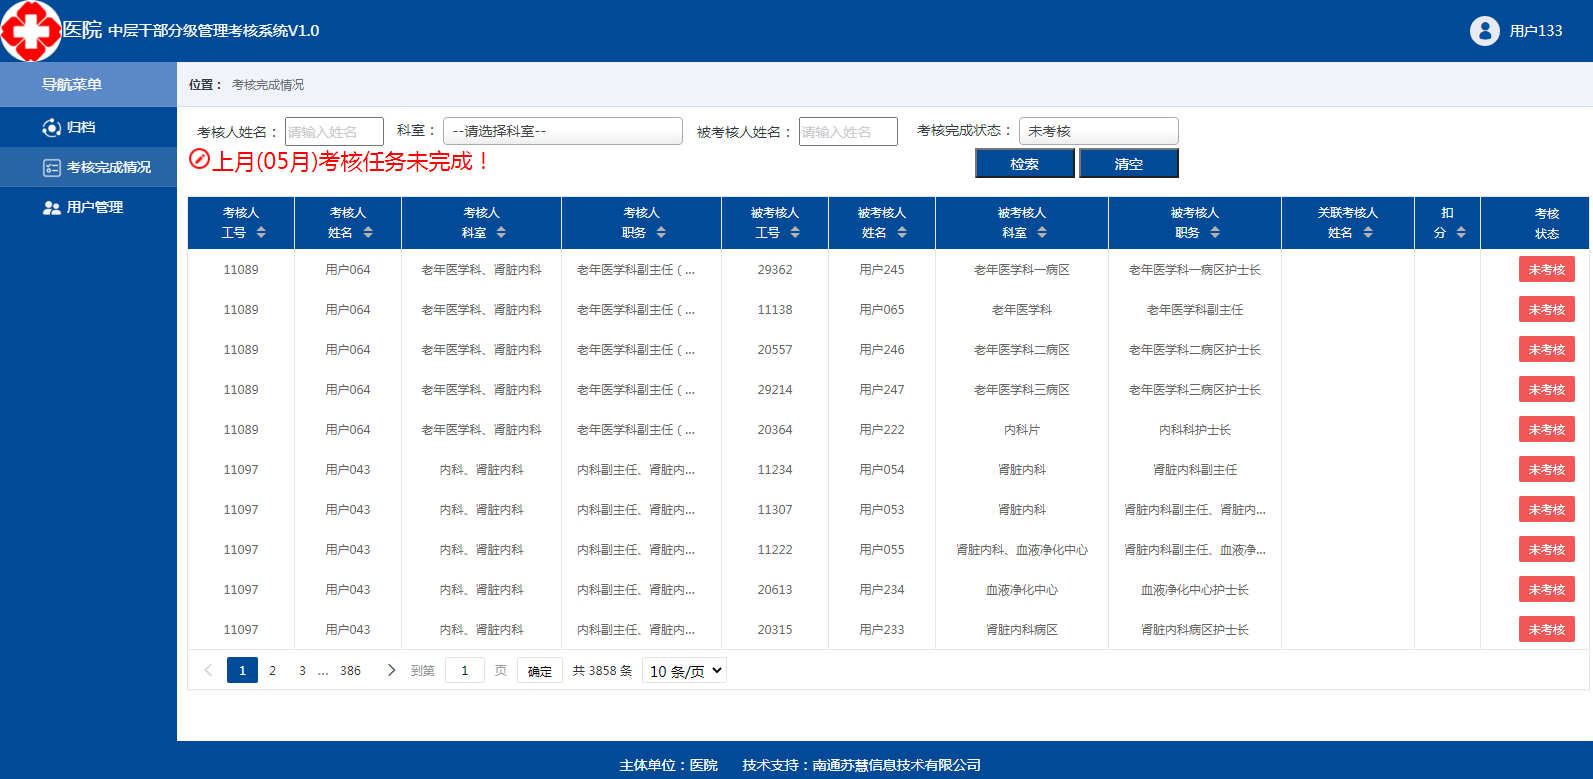Screen dimensions: 1593x779
Task: Open the 科室 department dropdown
Action: (x=562, y=131)
